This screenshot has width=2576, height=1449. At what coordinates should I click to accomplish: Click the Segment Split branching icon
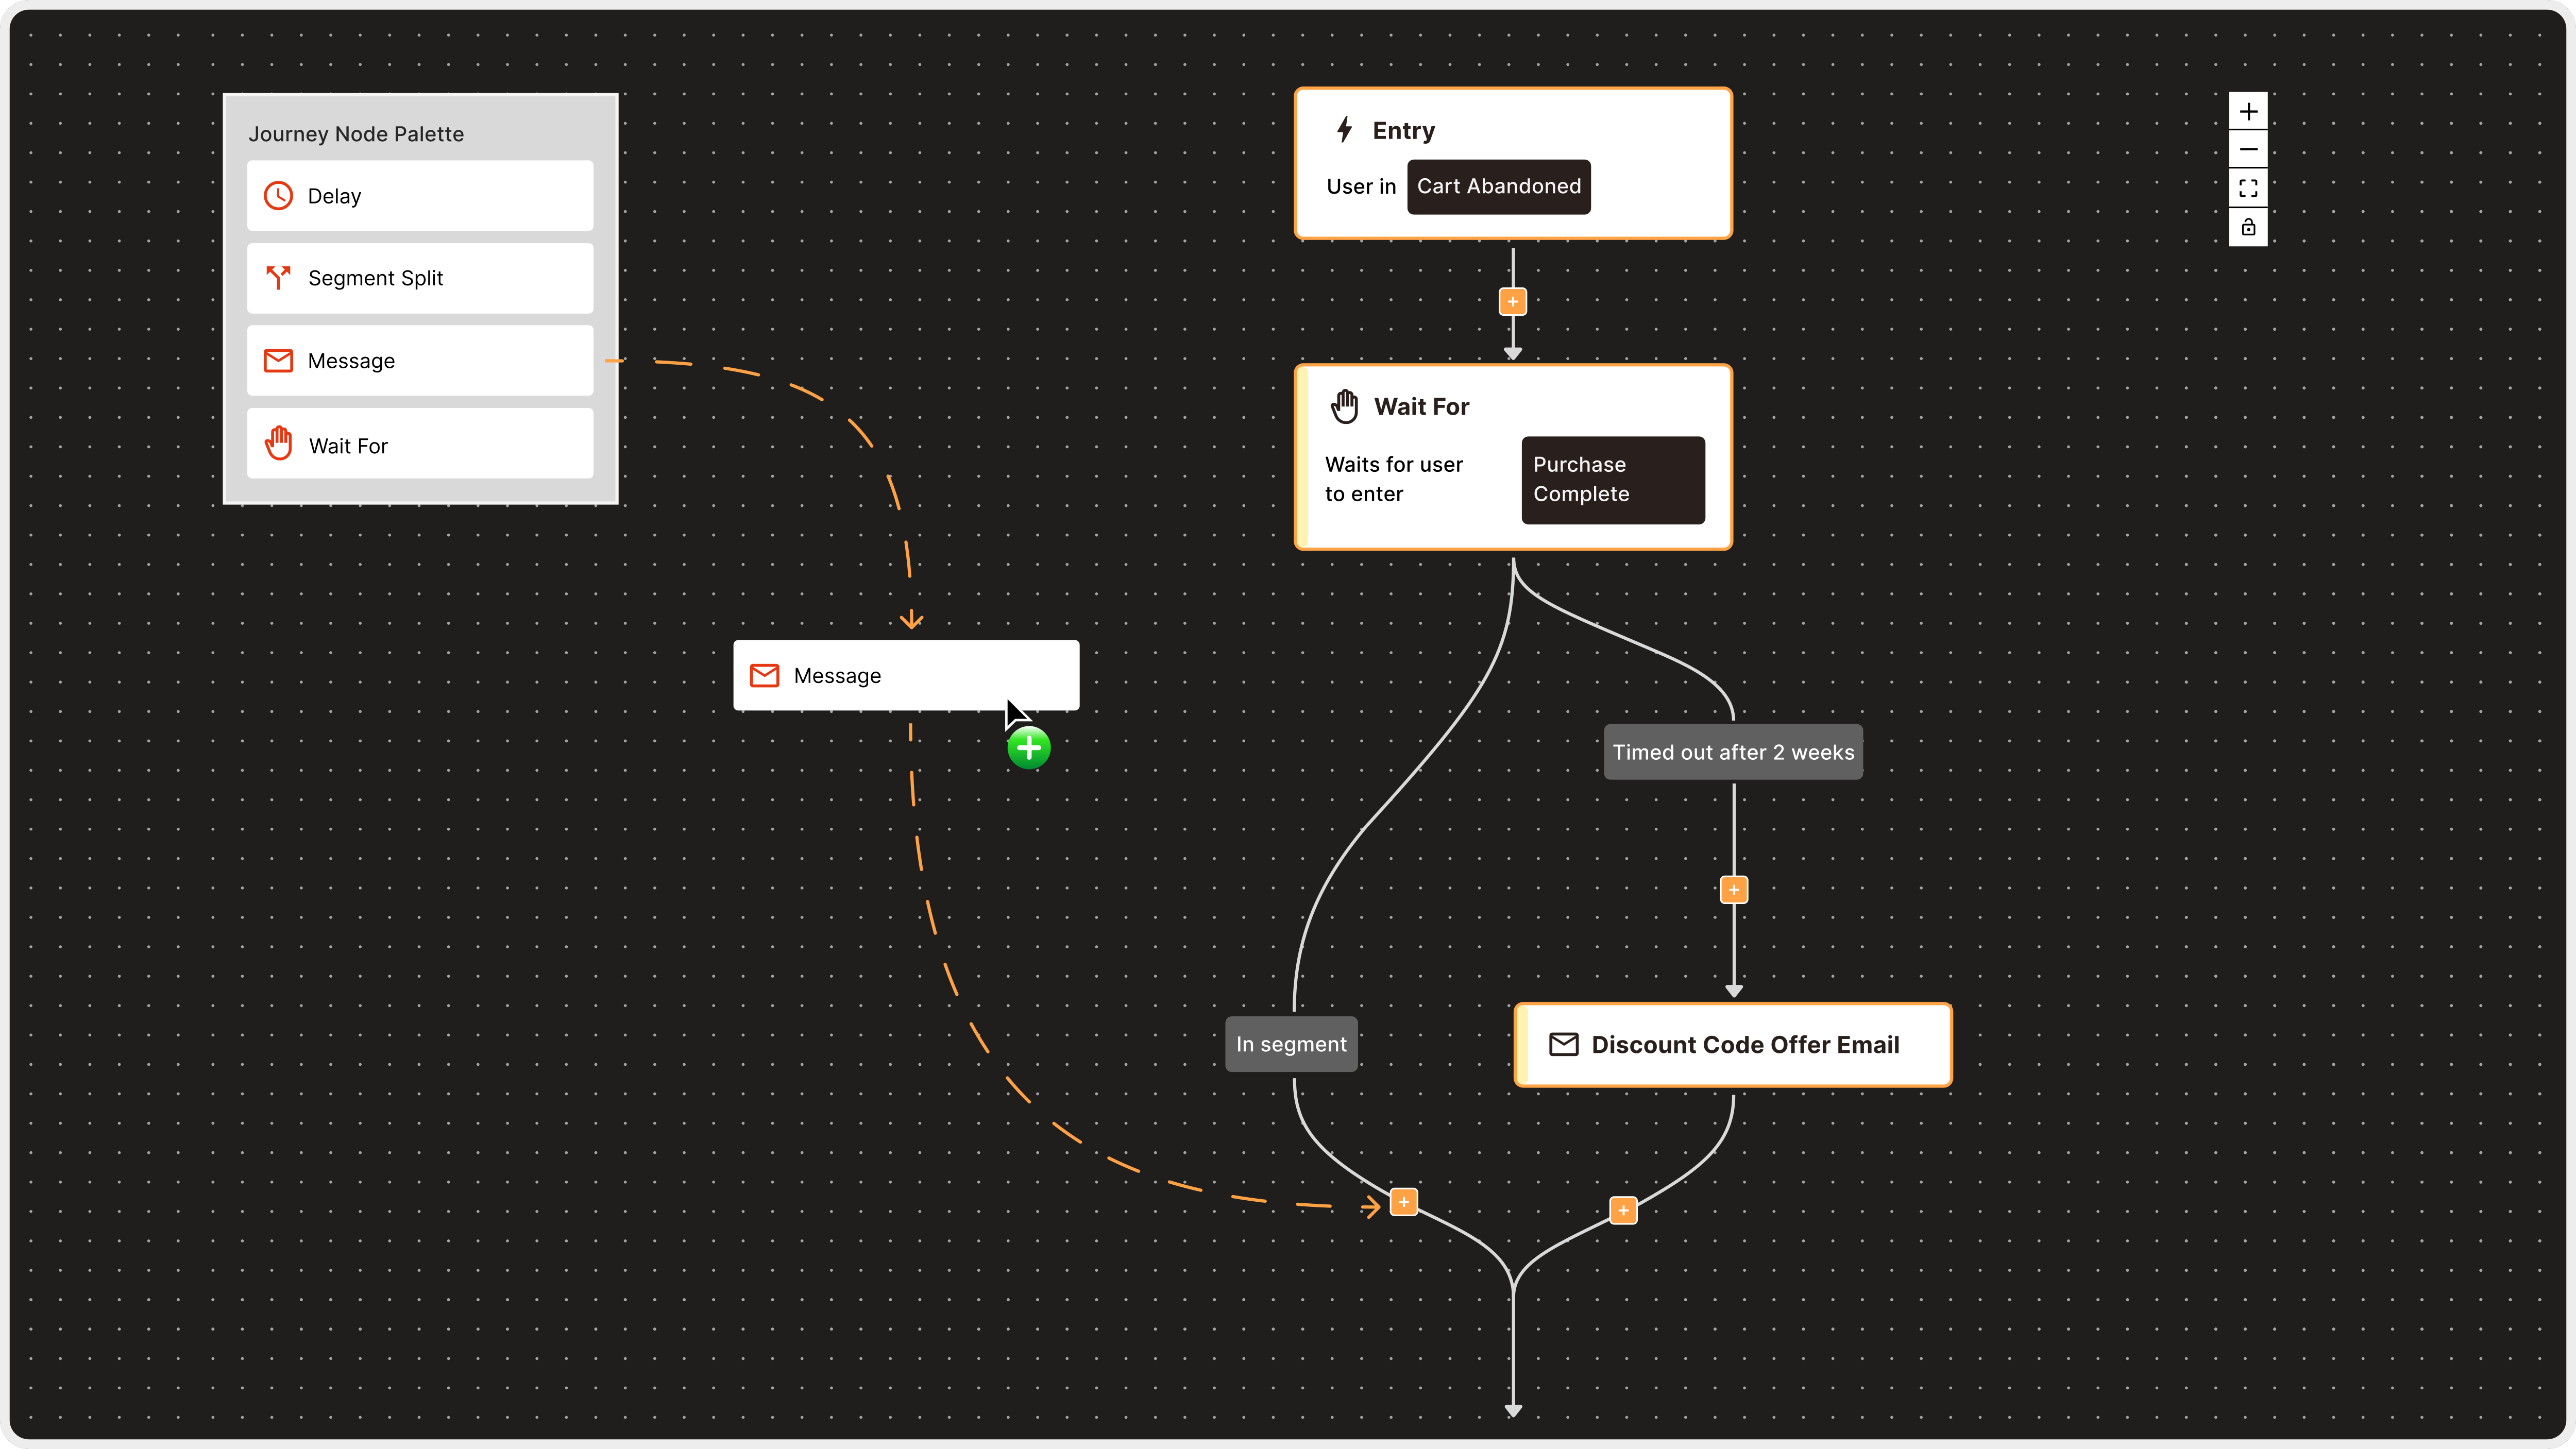(278, 277)
